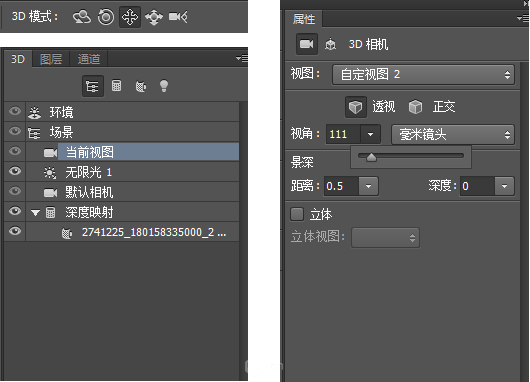Open the 立体视图 dropdown

386,238
